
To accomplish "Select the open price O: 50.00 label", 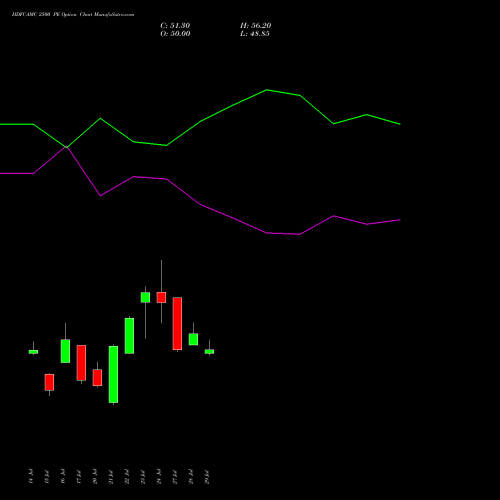I will (175, 34).
